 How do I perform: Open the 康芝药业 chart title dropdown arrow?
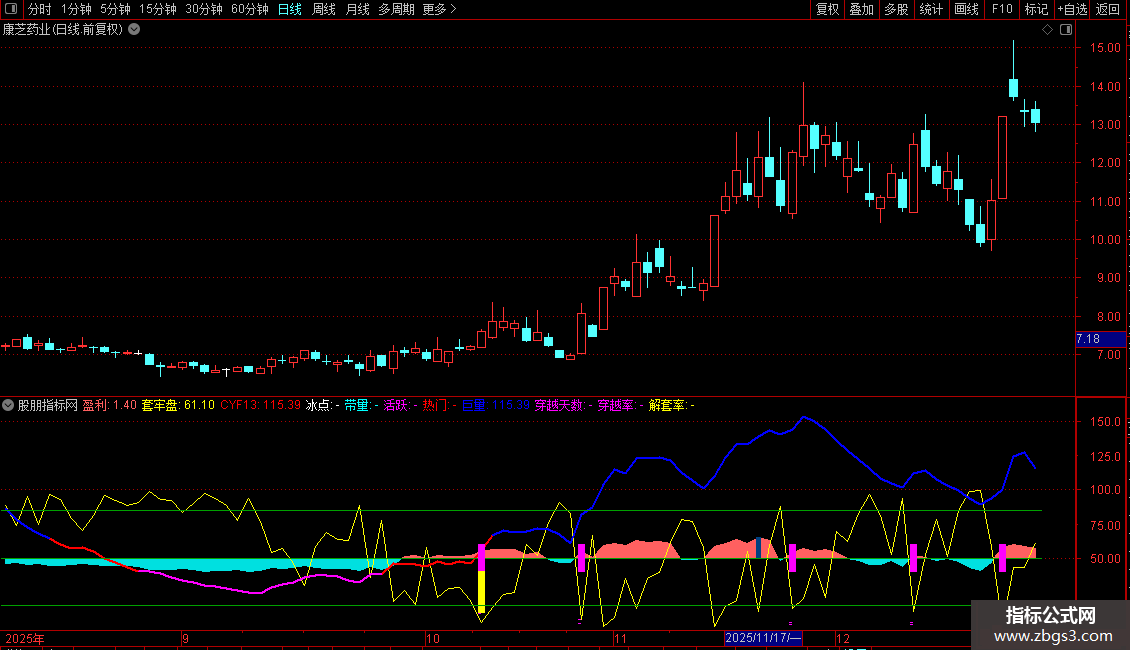[134, 30]
